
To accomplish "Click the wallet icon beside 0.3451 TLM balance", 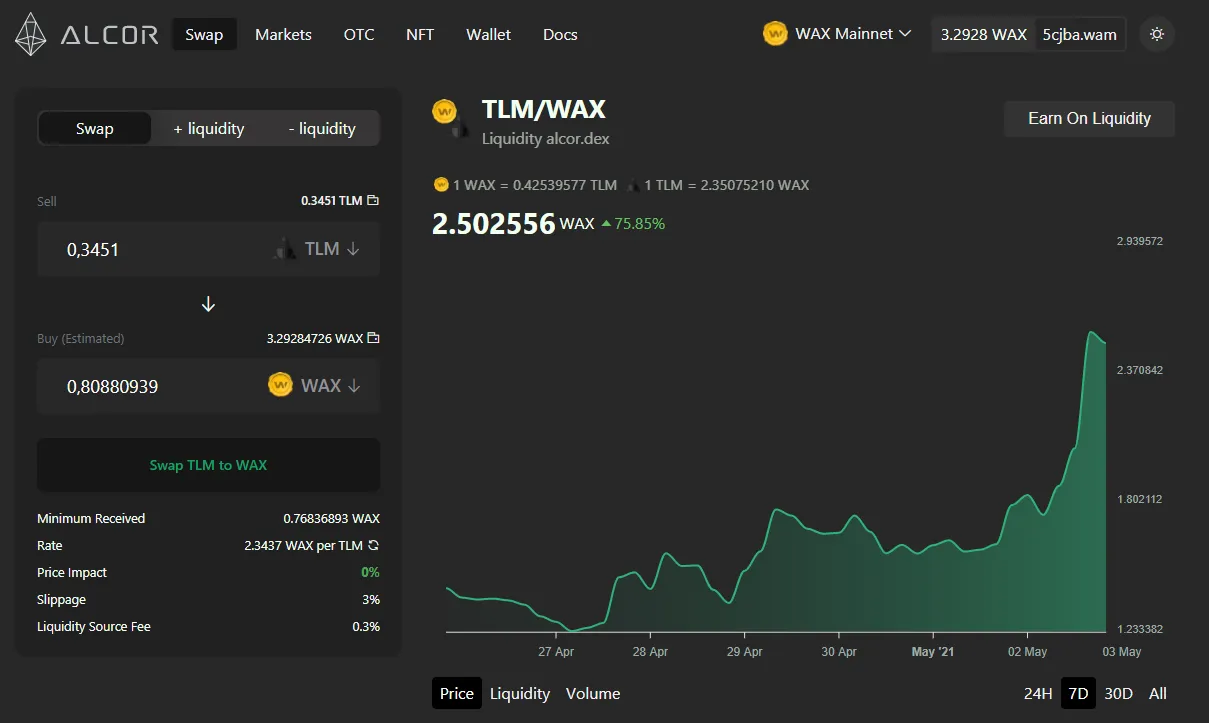I will (373, 201).
